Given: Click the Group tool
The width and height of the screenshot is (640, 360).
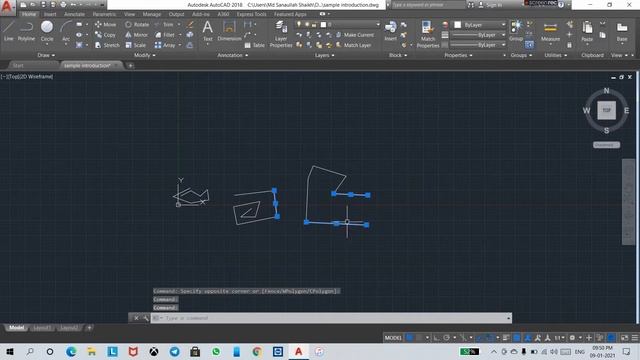Looking at the screenshot, I should 516,31.
